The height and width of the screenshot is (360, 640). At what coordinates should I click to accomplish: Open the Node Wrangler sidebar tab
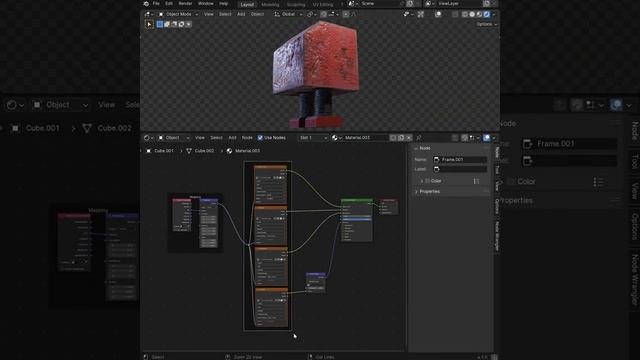[497, 237]
